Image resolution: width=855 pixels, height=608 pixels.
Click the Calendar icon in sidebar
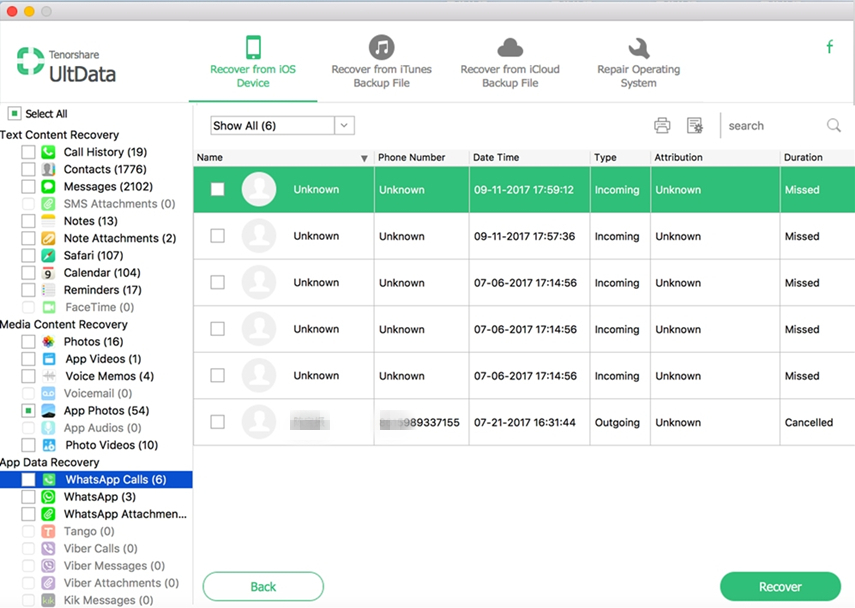point(49,273)
